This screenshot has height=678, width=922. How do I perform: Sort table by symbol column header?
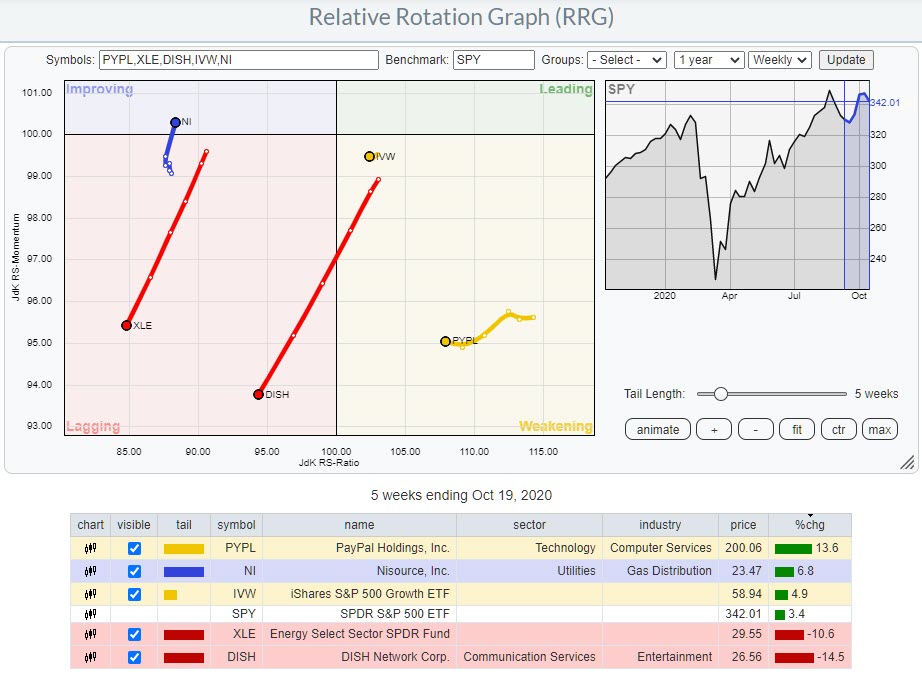click(x=236, y=524)
